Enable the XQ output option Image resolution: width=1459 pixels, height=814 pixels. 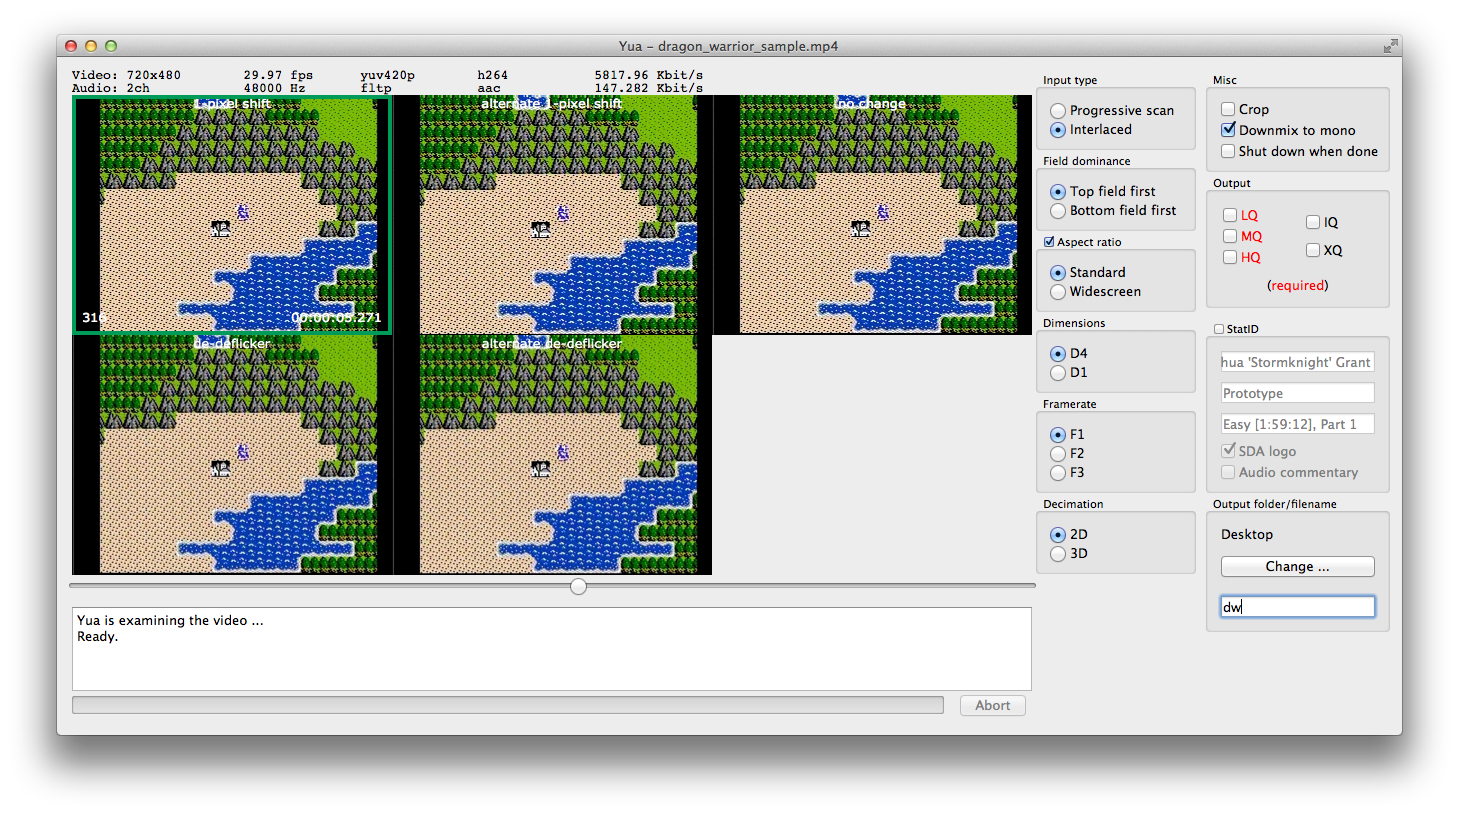1313,250
